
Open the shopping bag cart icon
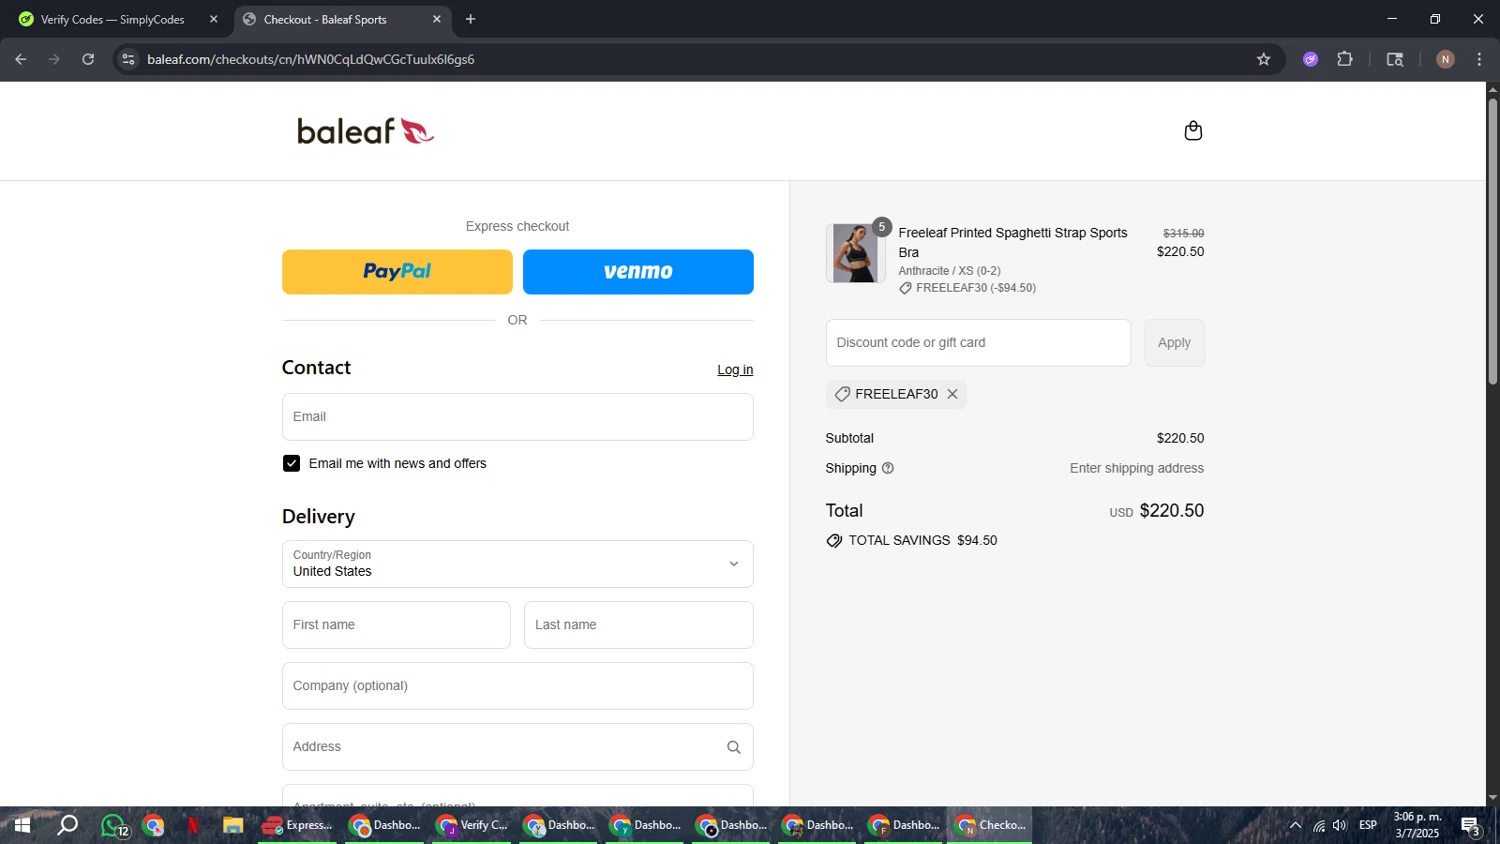coord(1193,131)
